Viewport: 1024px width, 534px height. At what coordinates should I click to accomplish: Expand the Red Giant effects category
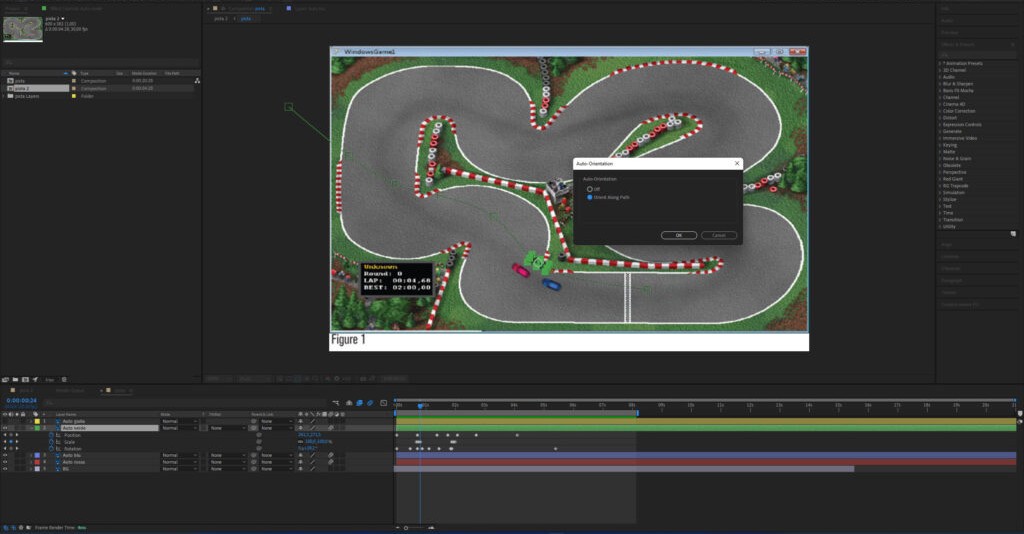[940, 179]
